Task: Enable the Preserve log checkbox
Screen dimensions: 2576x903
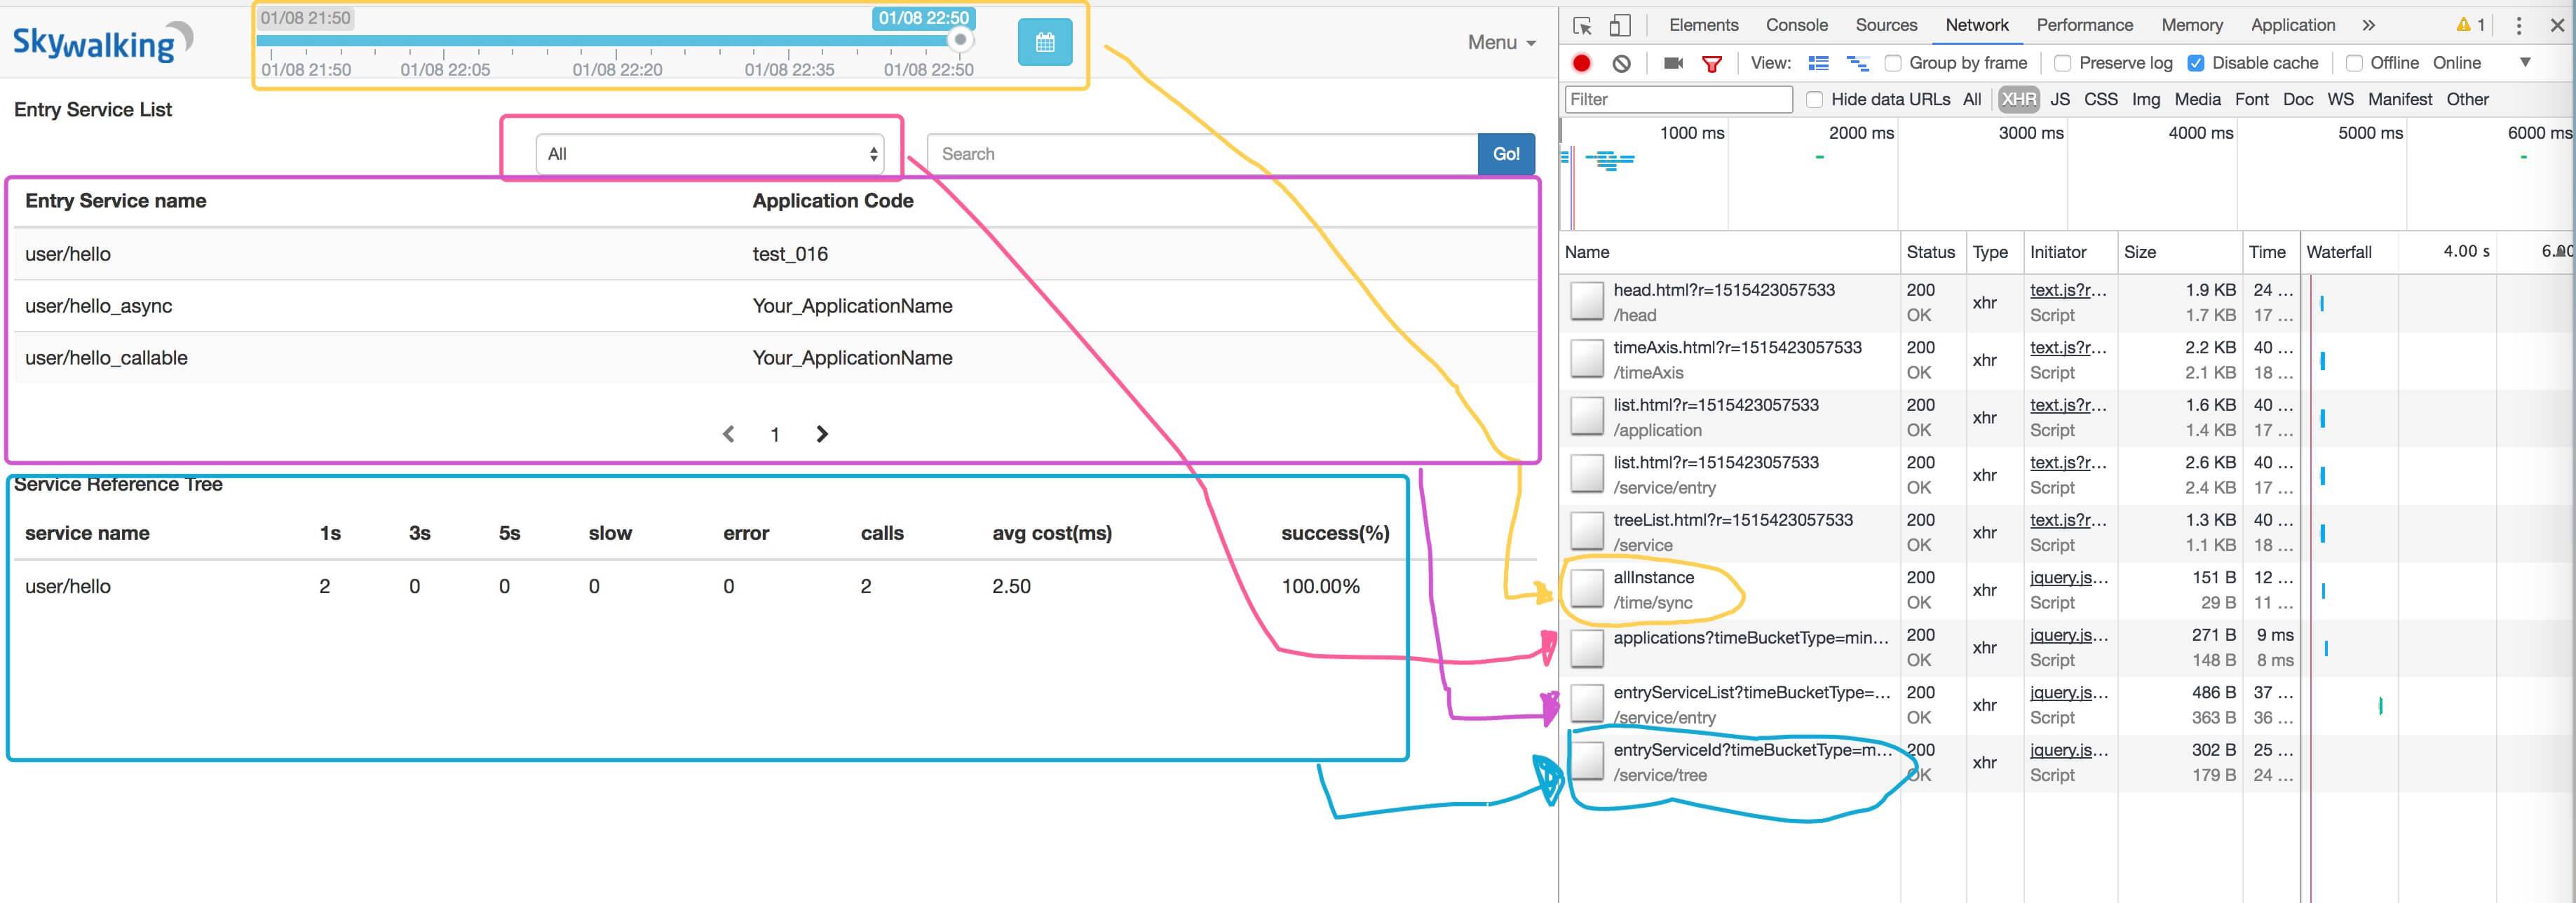Action: [2062, 63]
